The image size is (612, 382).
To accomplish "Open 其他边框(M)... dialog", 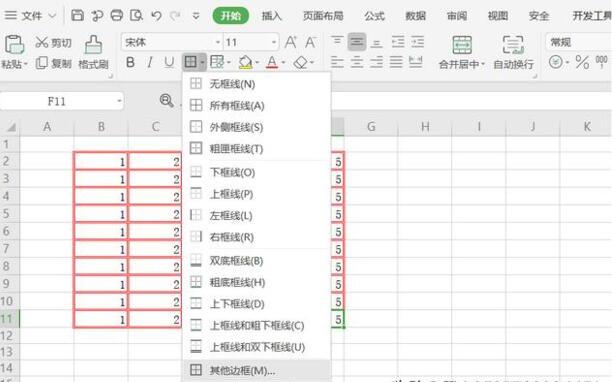I will 257,370.
